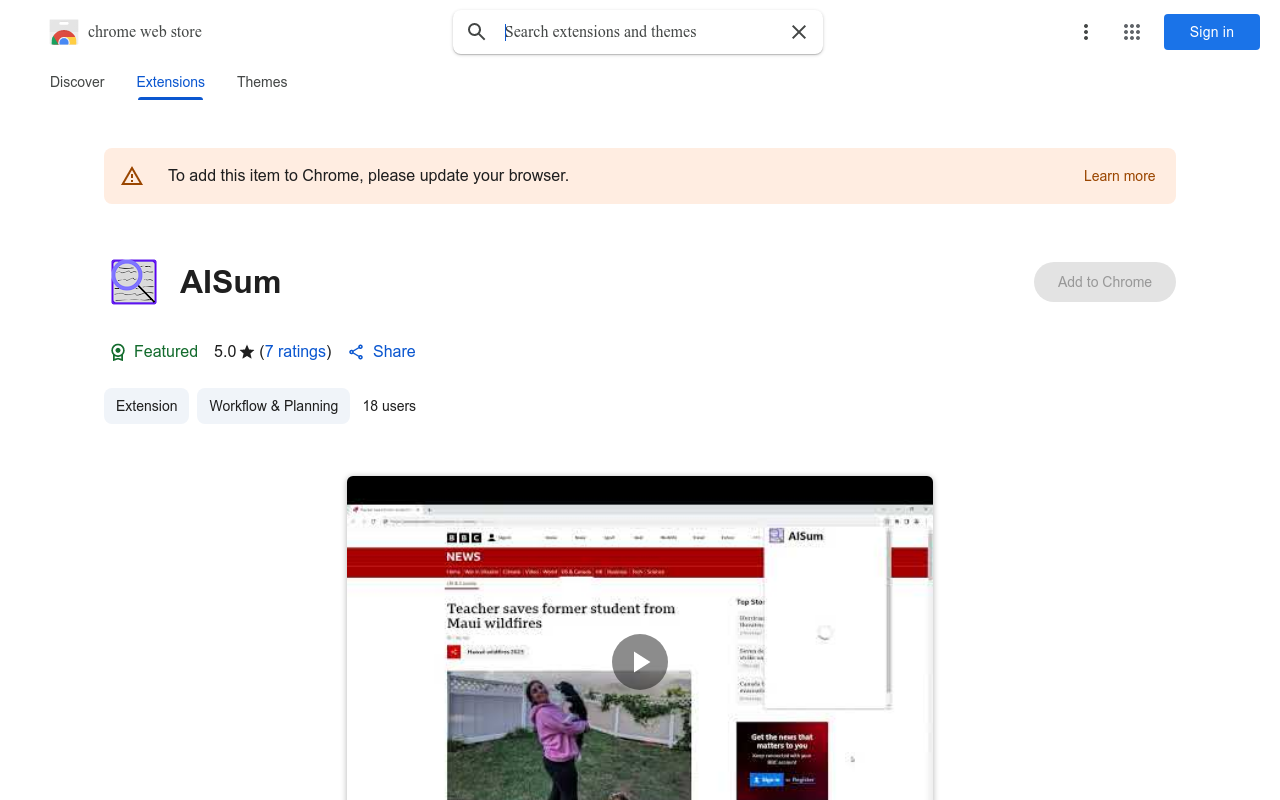Click the share icon next to Share
1280x800 pixels.
pos(356,352)
